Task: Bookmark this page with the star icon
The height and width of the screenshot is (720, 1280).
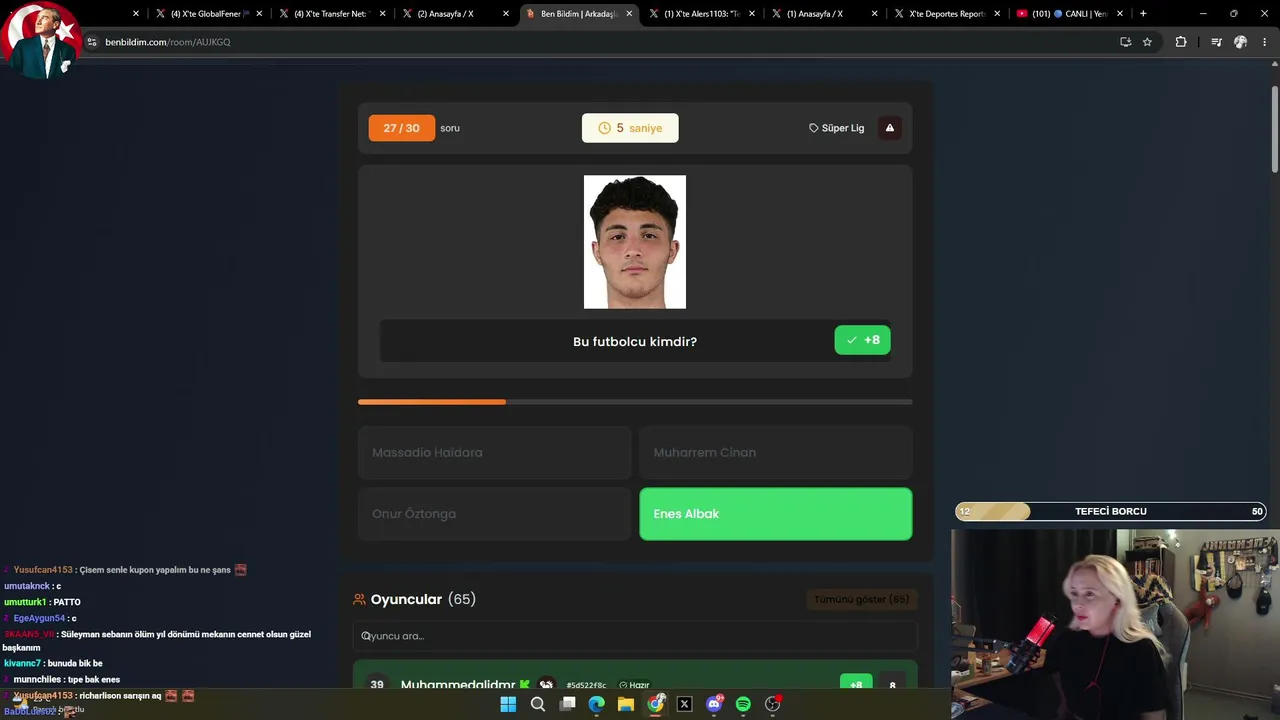Action: [x=1147, y=42]
